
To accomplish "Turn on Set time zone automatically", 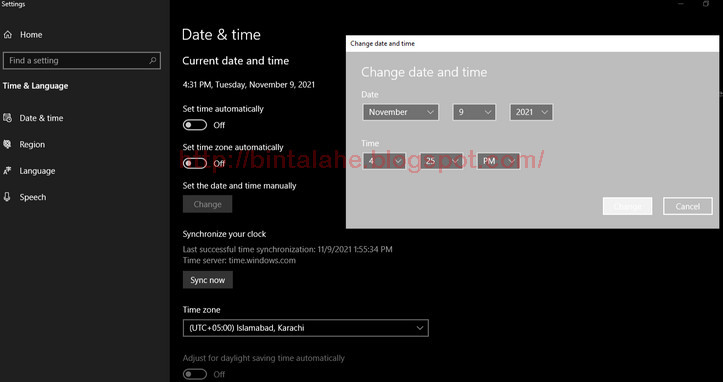I will click(195, 163).
